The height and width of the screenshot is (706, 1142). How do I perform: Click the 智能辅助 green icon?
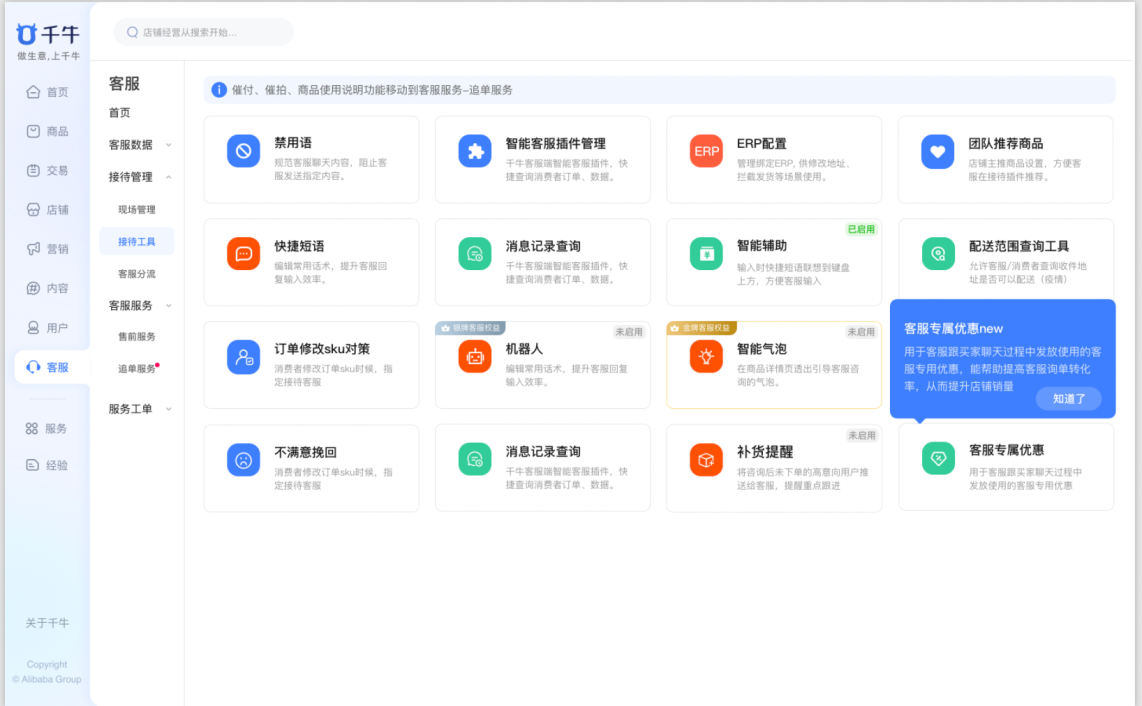pos(706,254)
